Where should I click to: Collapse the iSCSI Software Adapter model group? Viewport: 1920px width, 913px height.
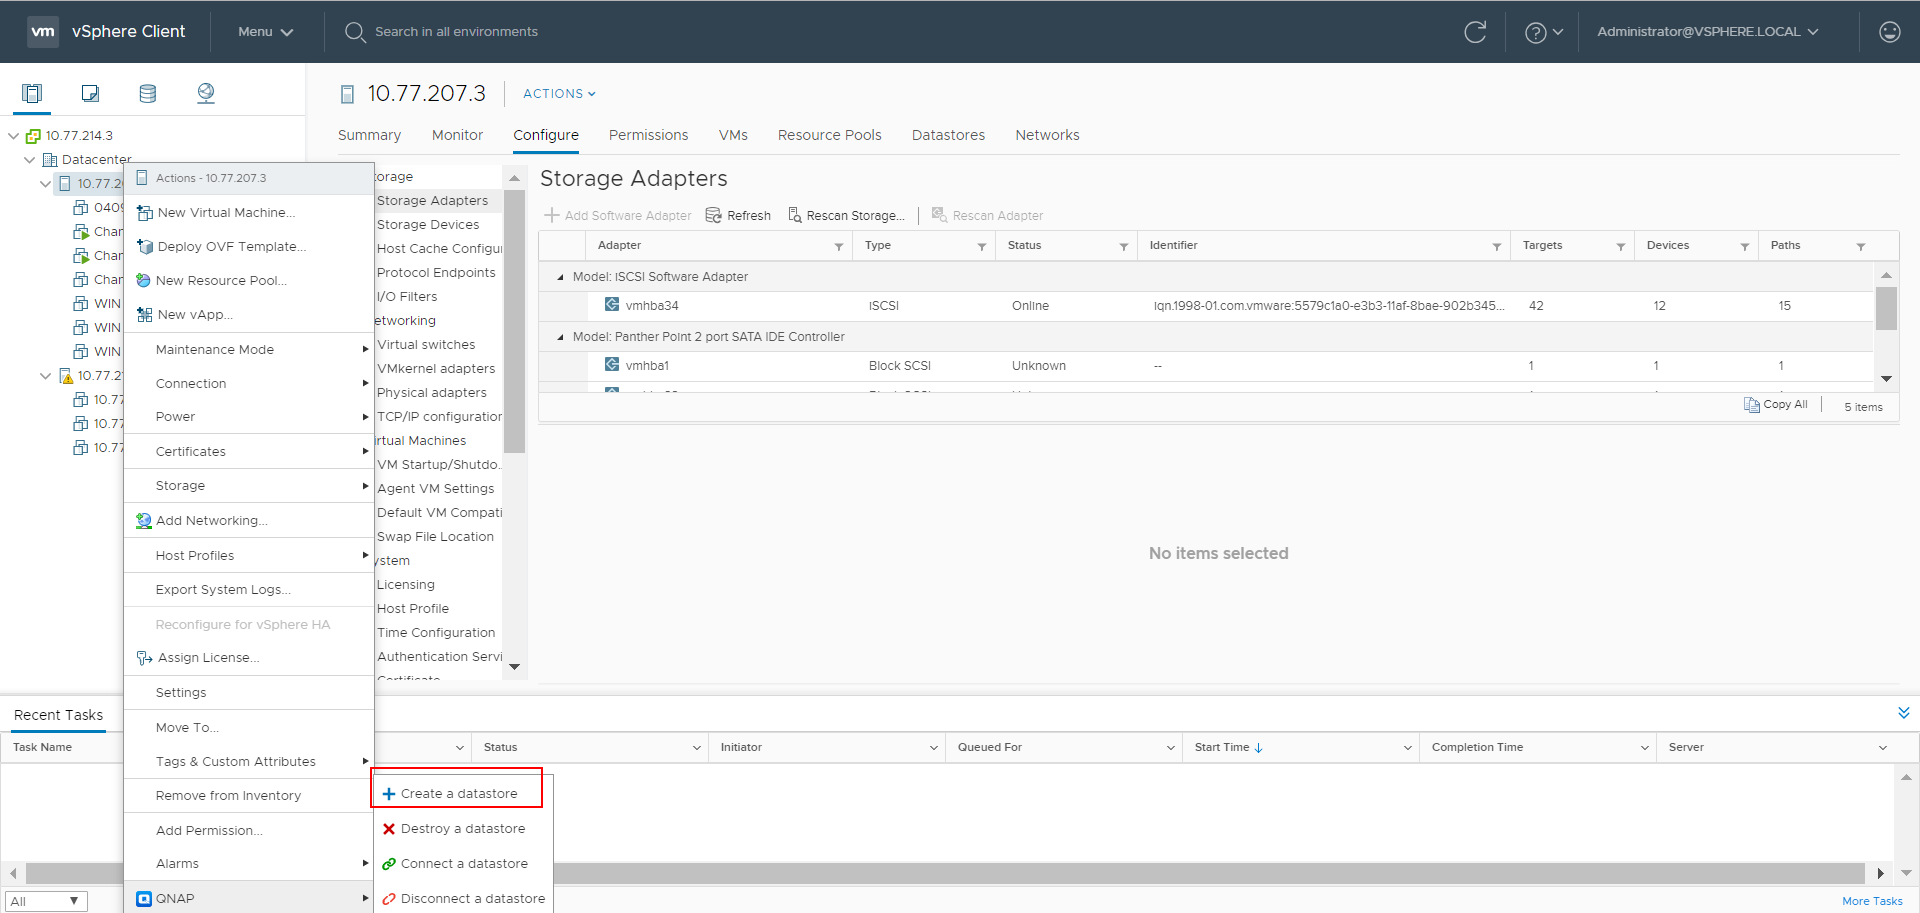[560, 277]
